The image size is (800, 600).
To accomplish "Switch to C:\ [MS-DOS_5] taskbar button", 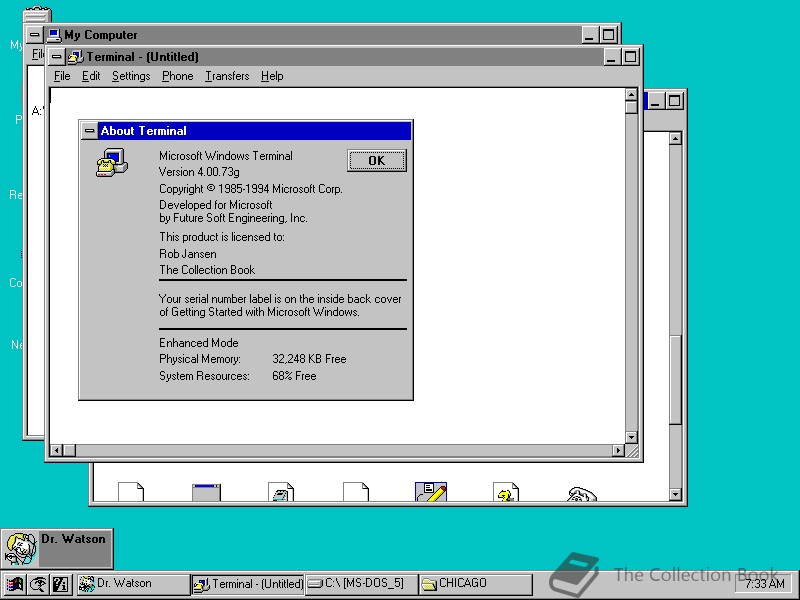I will (361, 584).
